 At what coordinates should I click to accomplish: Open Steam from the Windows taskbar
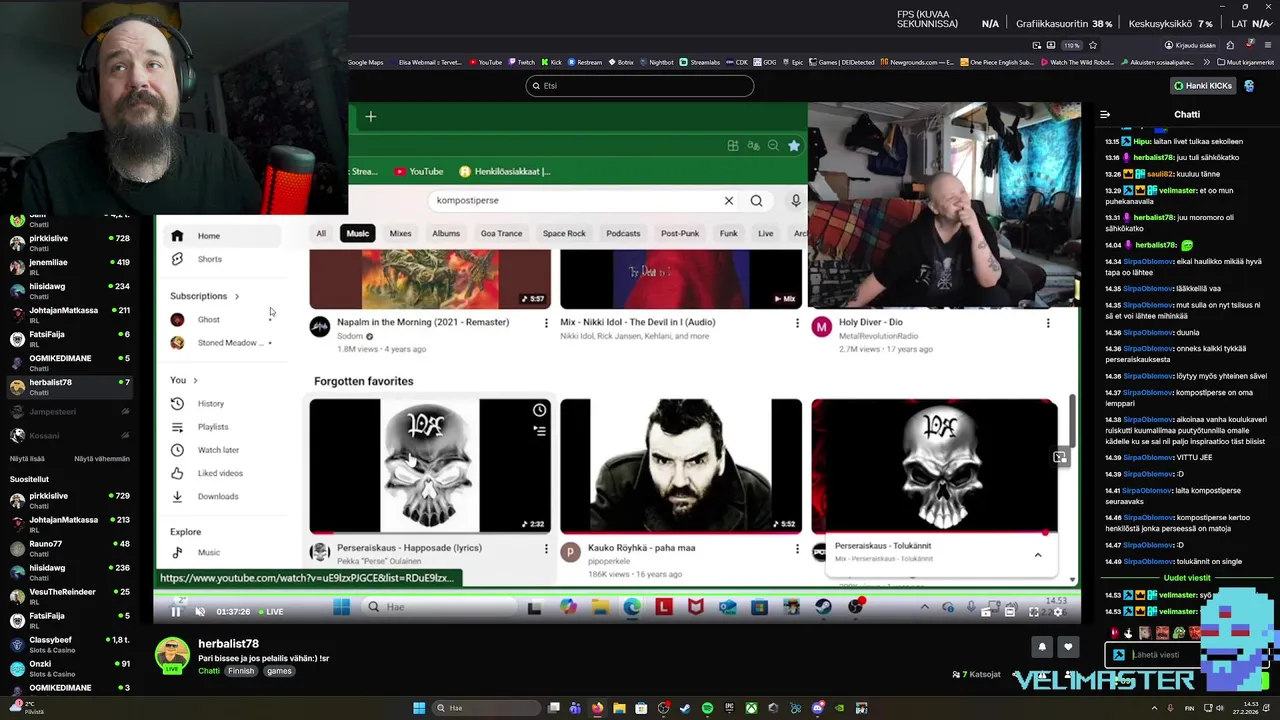[x=685, y=708]
